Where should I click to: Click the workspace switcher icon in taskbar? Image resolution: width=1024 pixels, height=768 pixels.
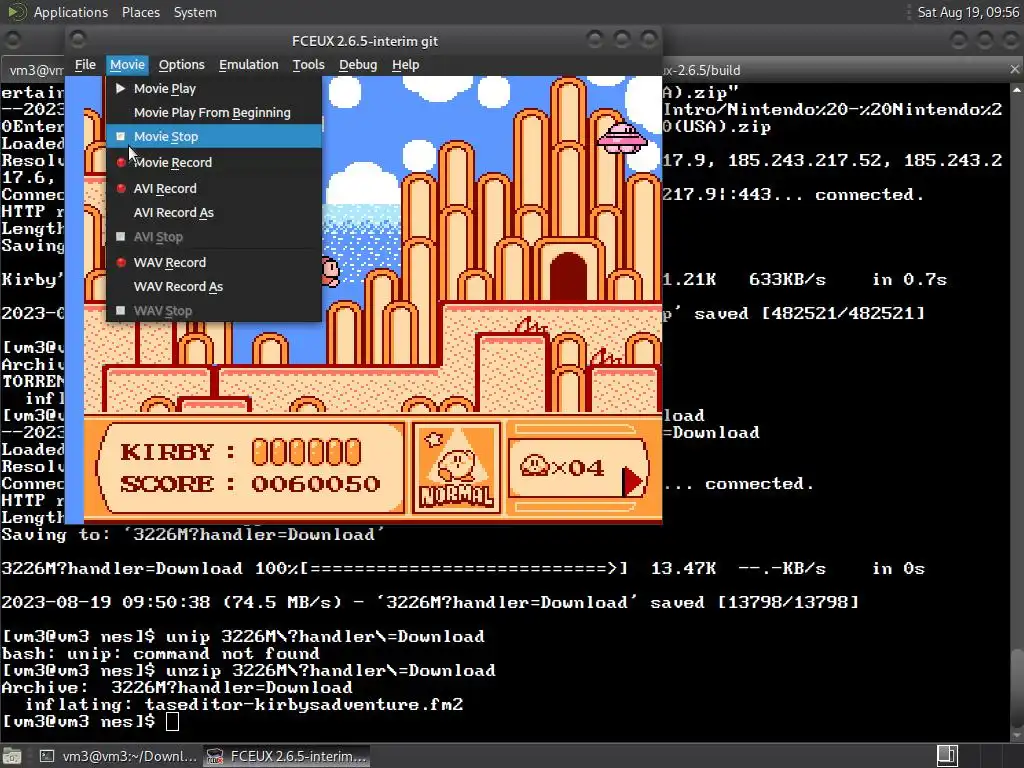[947, 756]
